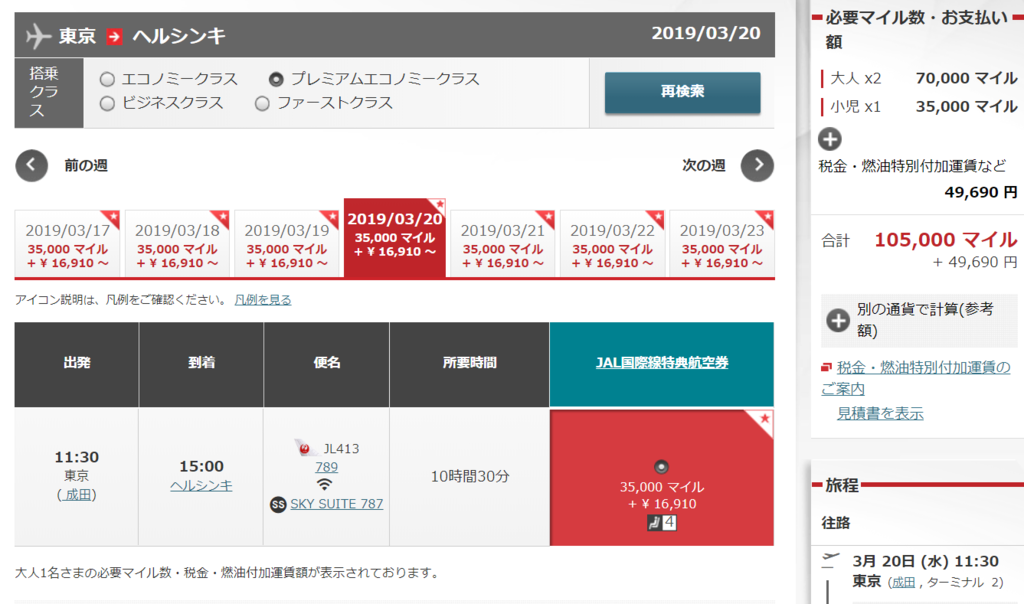Open the 789 aircraft link
Viewport: 1024px width, 604px height.
point(327,467)
